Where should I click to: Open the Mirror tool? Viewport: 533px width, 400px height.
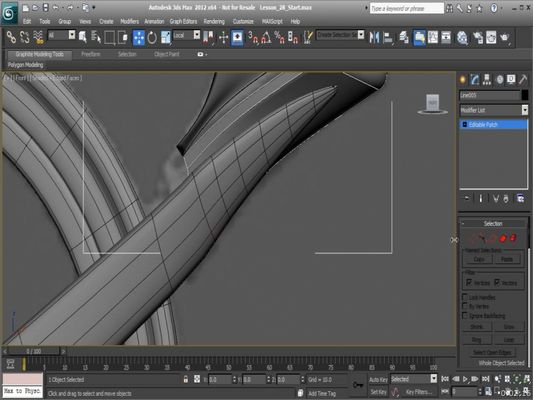pos(374,37)
